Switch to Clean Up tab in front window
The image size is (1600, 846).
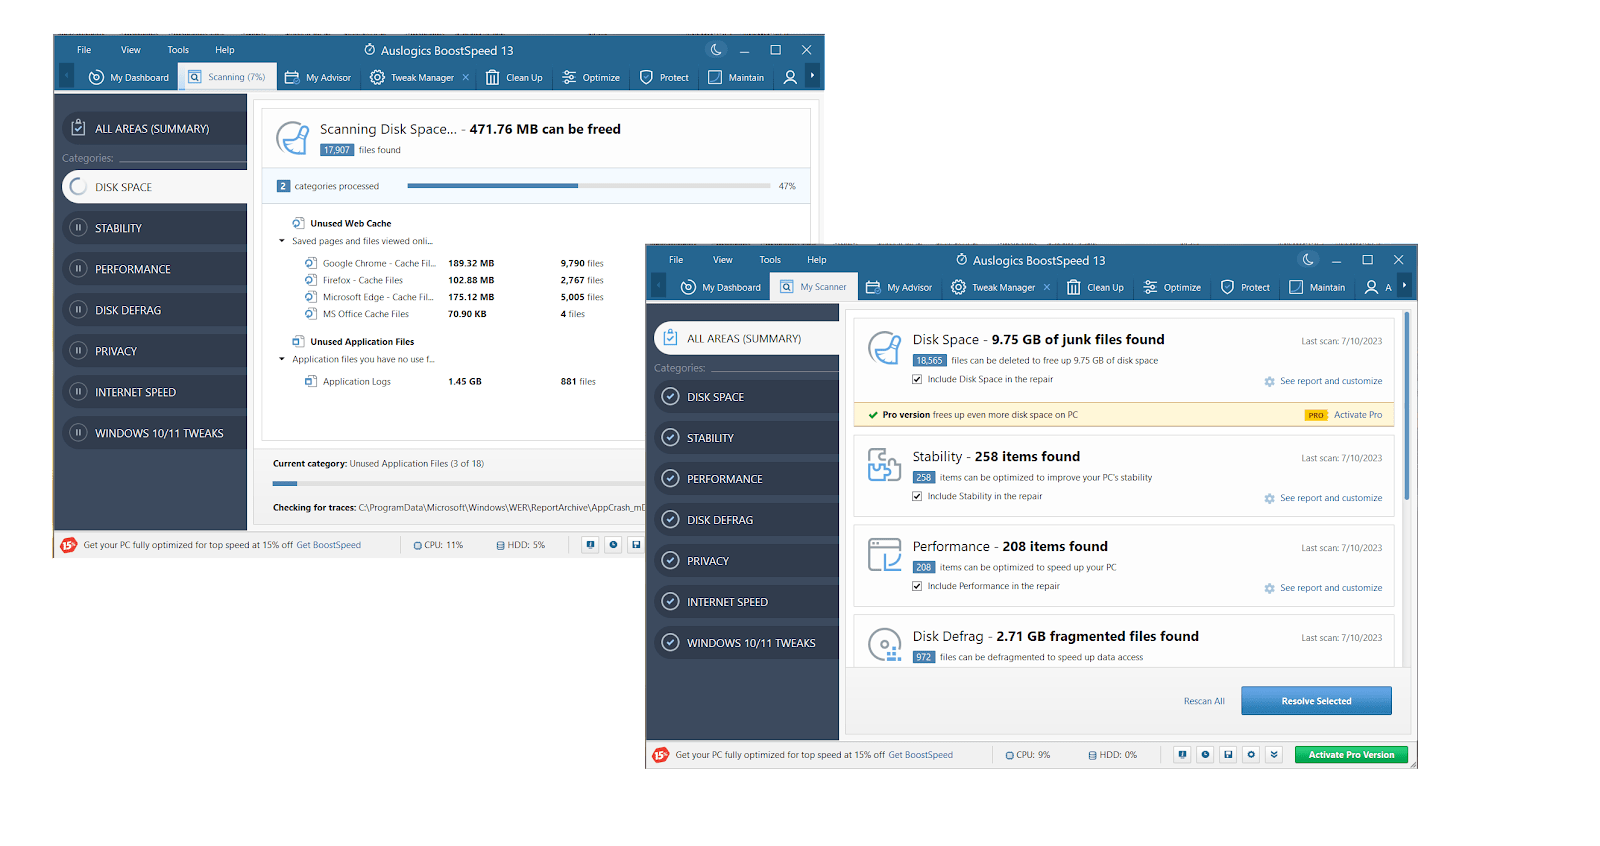[1095, 287]
